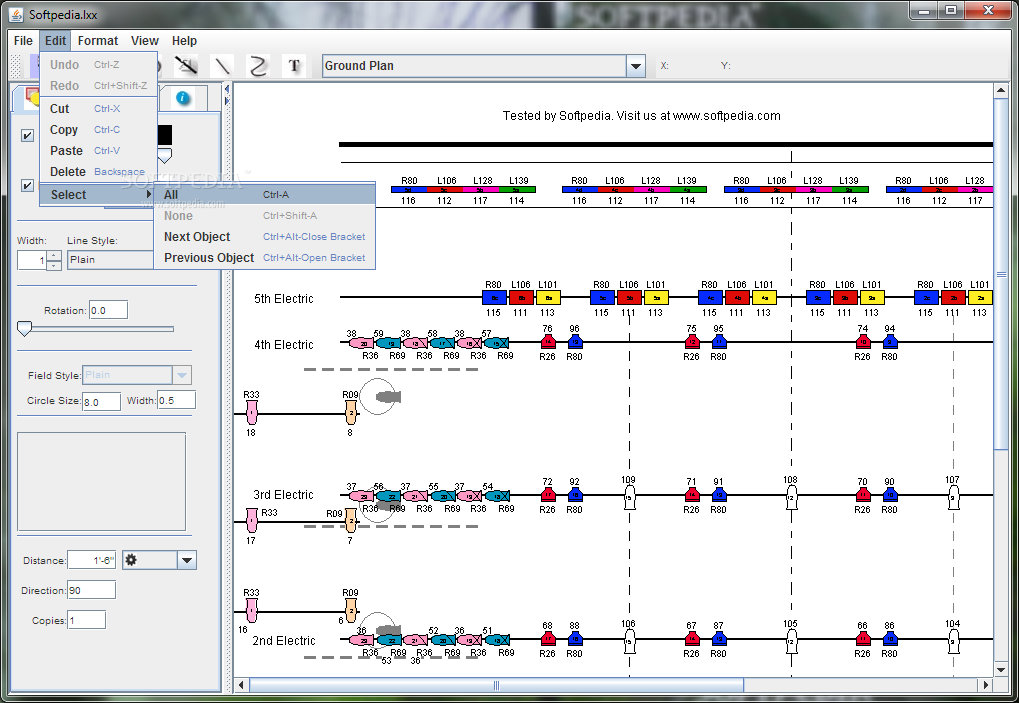This screenshot has width=1019, height=703.
Task: Click the Rotation slider handle
Action: [x=25, y=328]
